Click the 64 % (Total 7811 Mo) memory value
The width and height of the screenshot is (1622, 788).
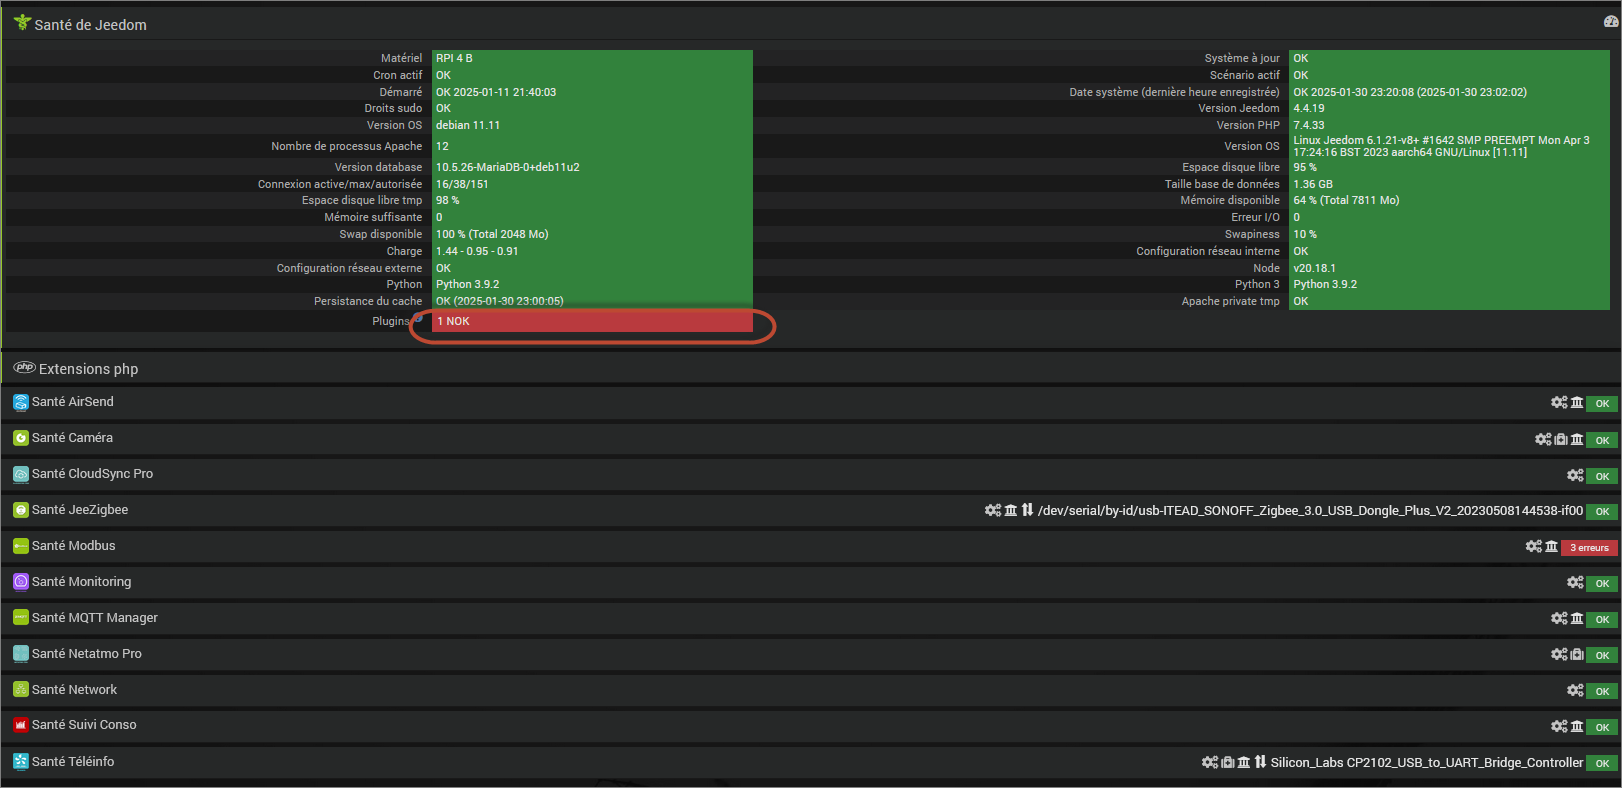[x=1346, y=200]
